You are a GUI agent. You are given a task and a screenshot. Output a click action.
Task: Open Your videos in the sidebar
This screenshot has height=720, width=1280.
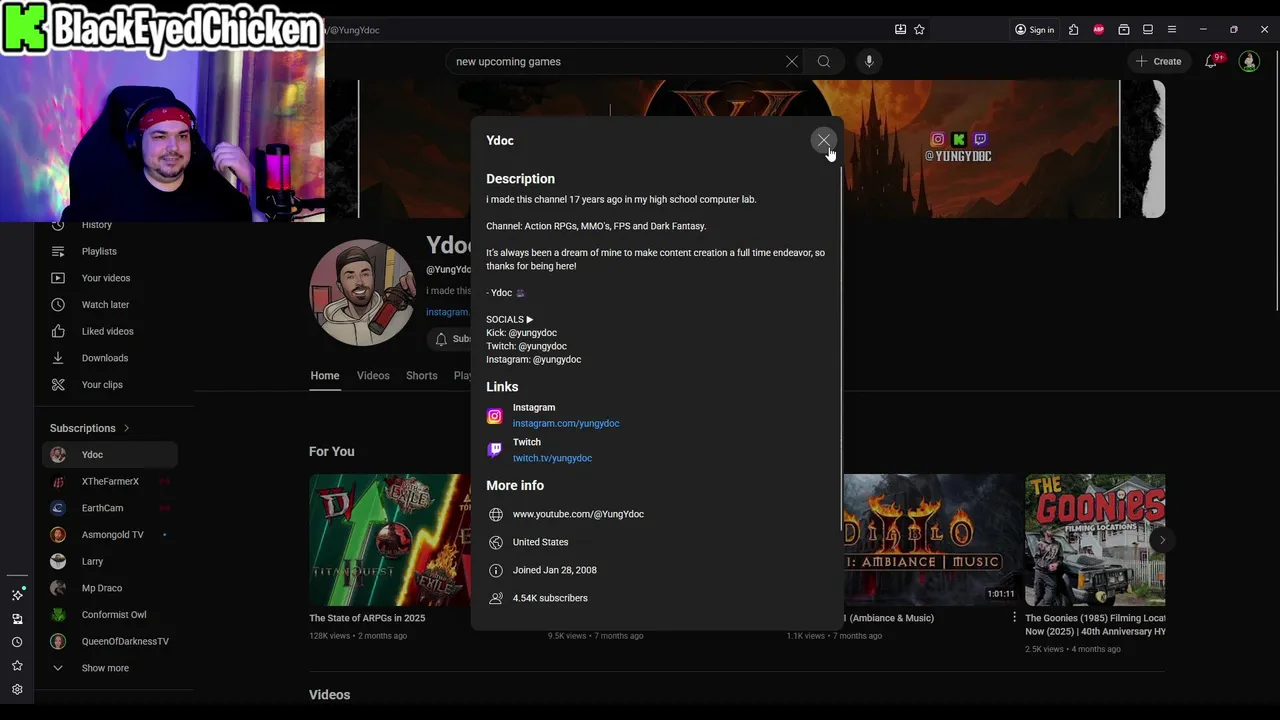tap(110, 278)
